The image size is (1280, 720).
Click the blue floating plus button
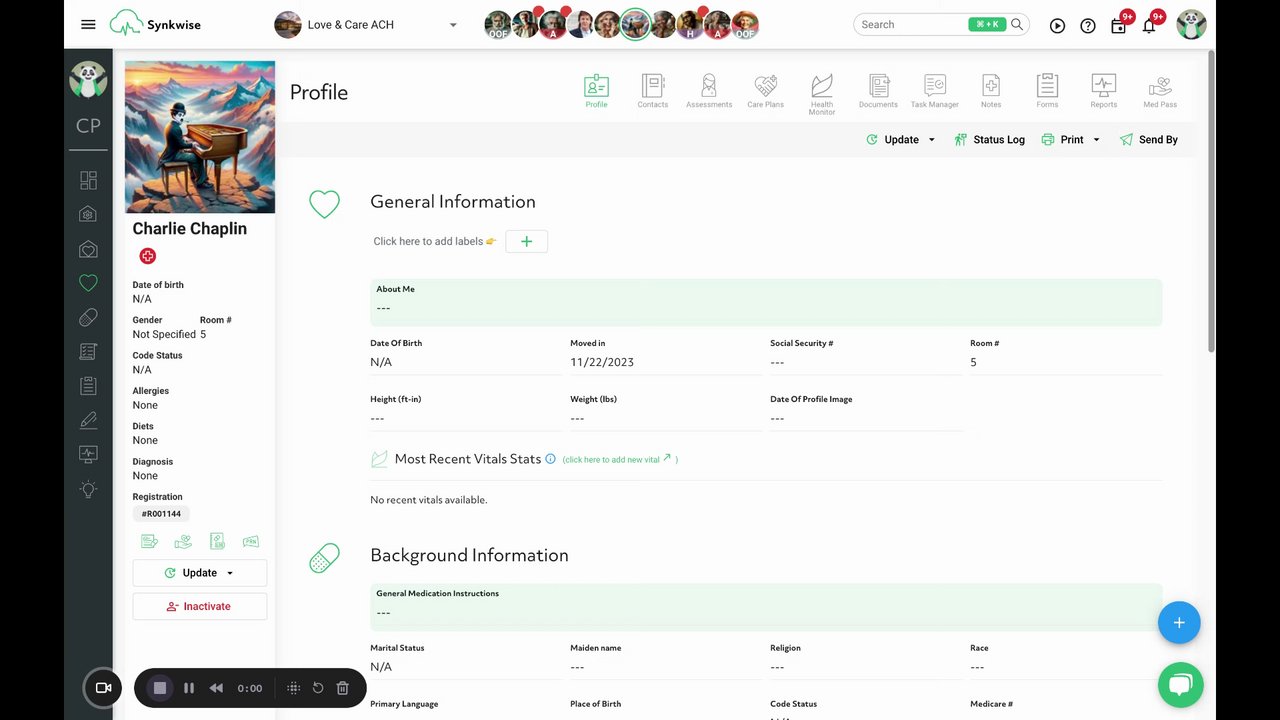[1179, 622]
